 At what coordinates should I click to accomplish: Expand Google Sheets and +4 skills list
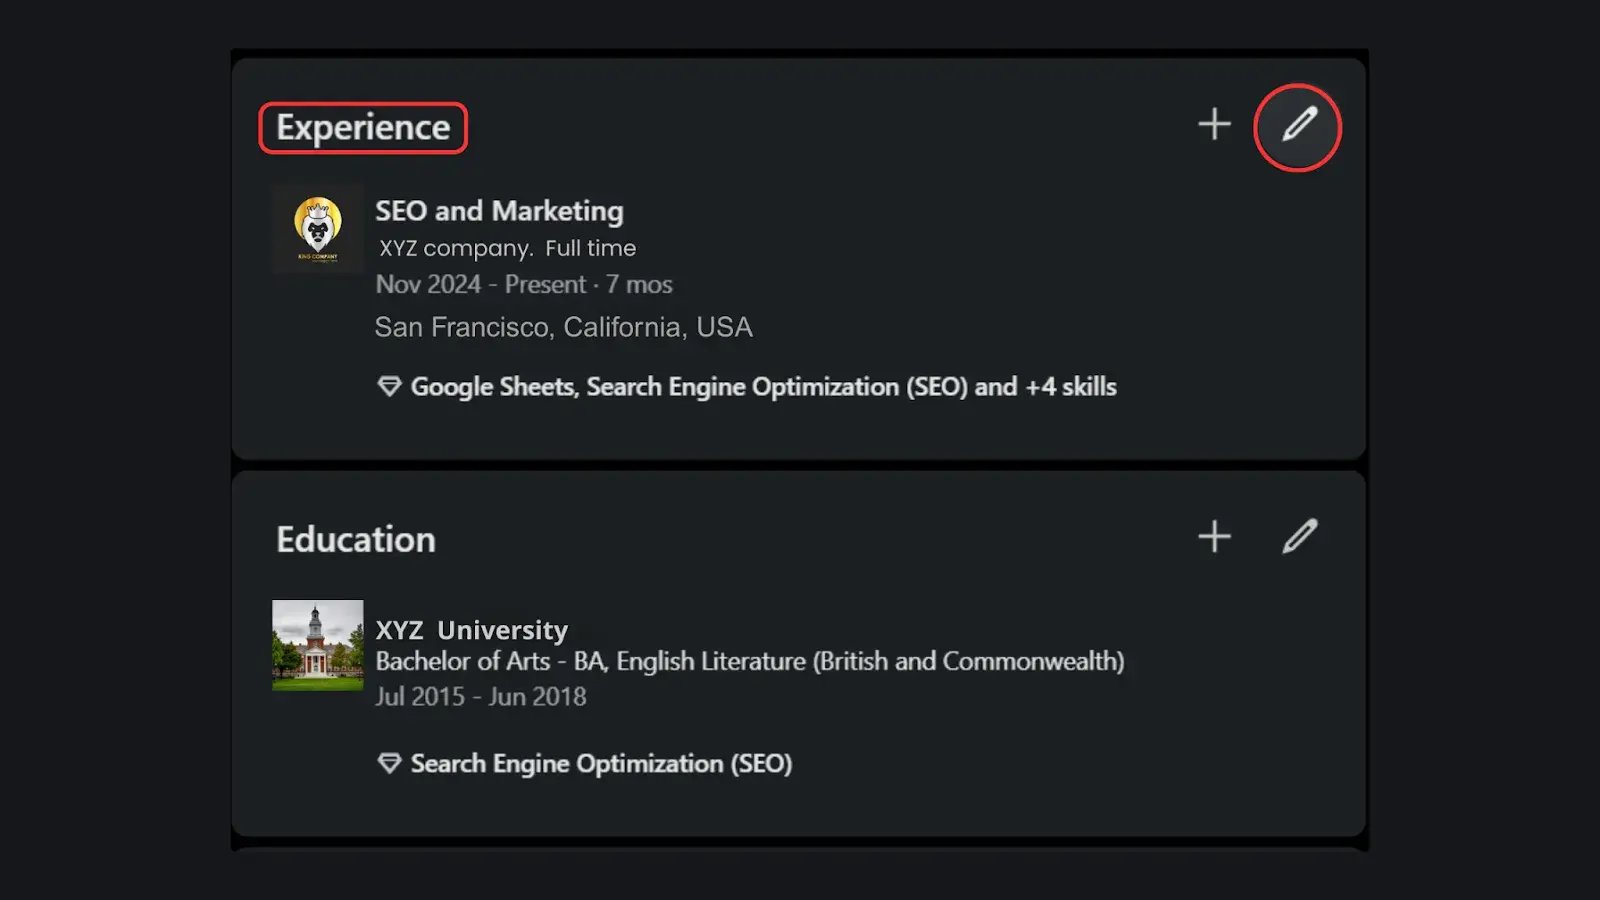tap(763, 387)
